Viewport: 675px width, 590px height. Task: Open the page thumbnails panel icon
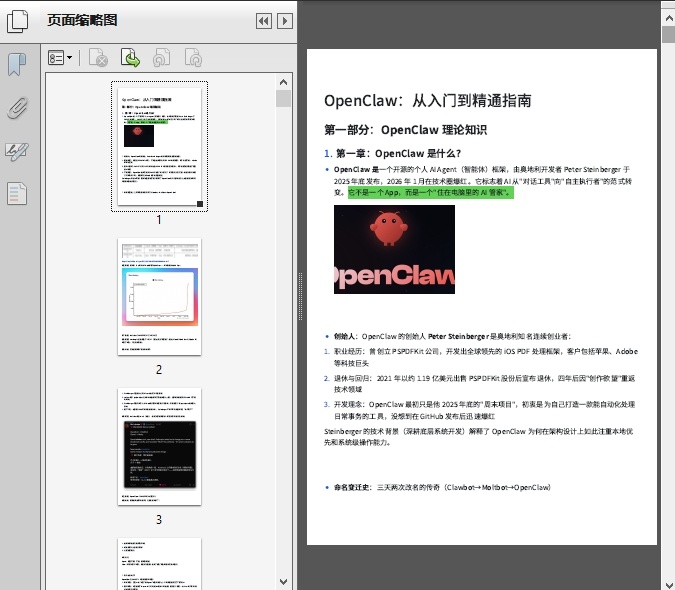(x=17, y=21)
